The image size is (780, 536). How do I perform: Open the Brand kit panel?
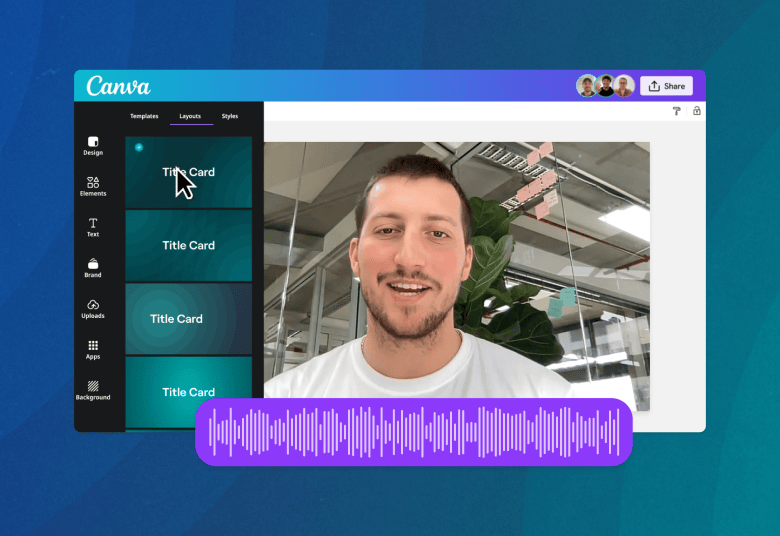[93, 268]
